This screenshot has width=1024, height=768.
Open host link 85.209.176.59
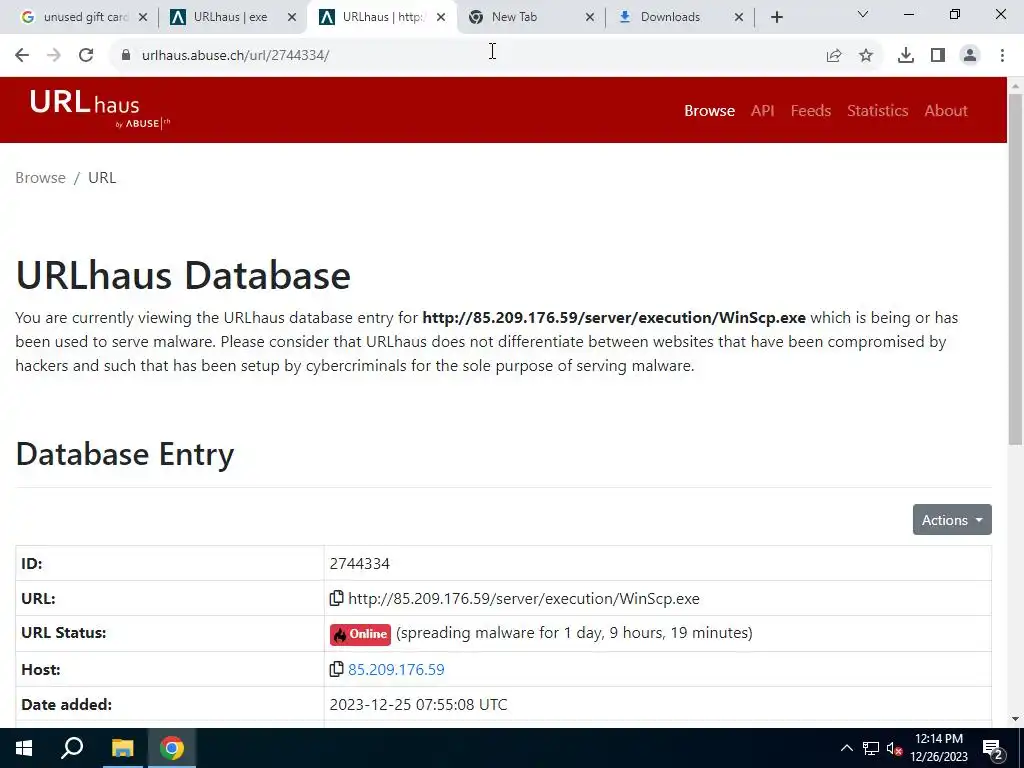(396, 669)
